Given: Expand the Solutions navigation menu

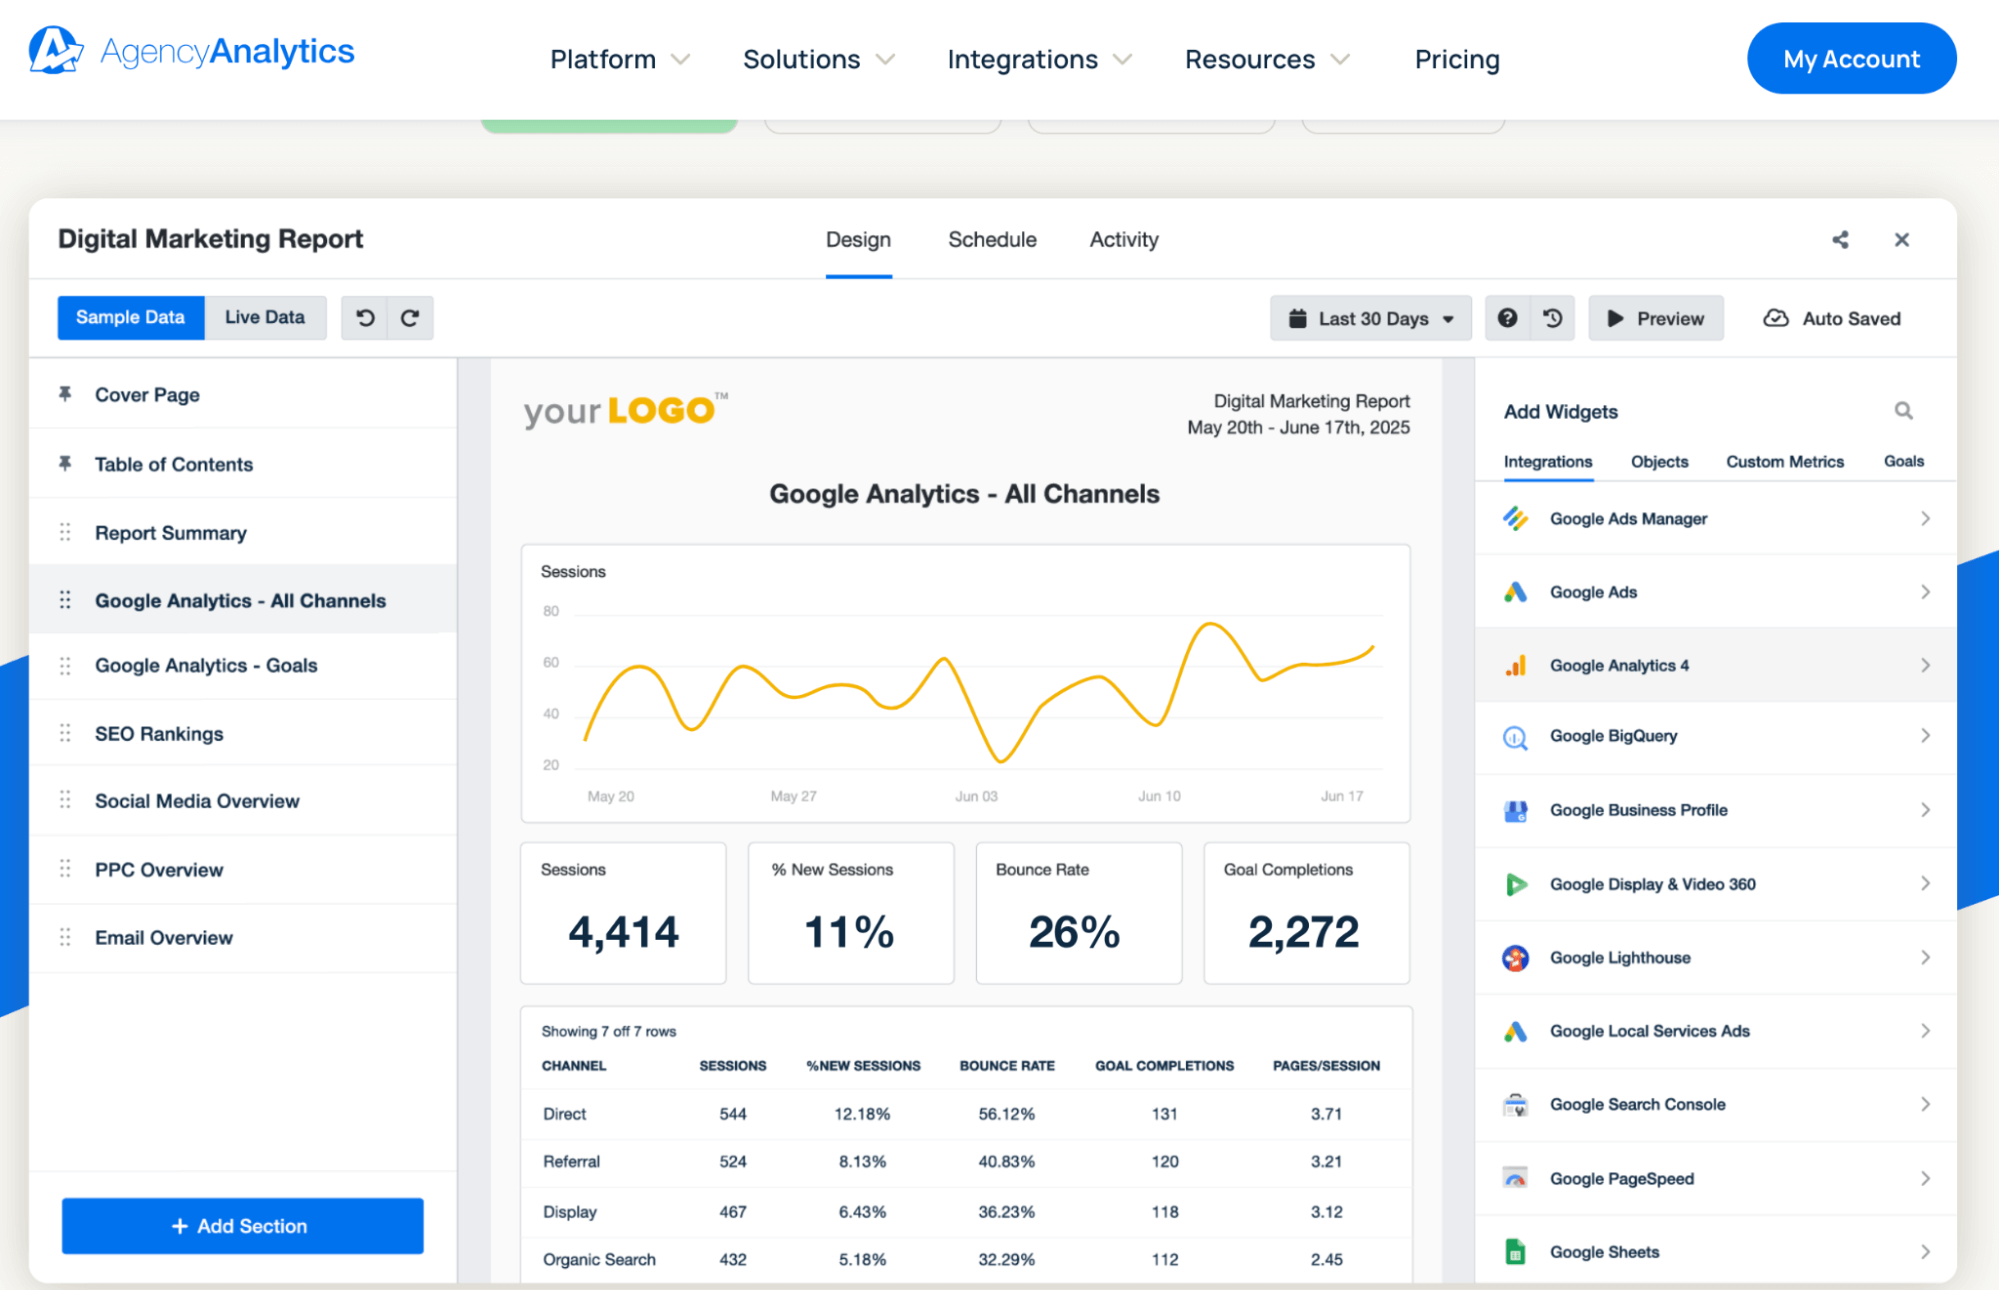Looking at the screenshot, I should pos(818,60).
